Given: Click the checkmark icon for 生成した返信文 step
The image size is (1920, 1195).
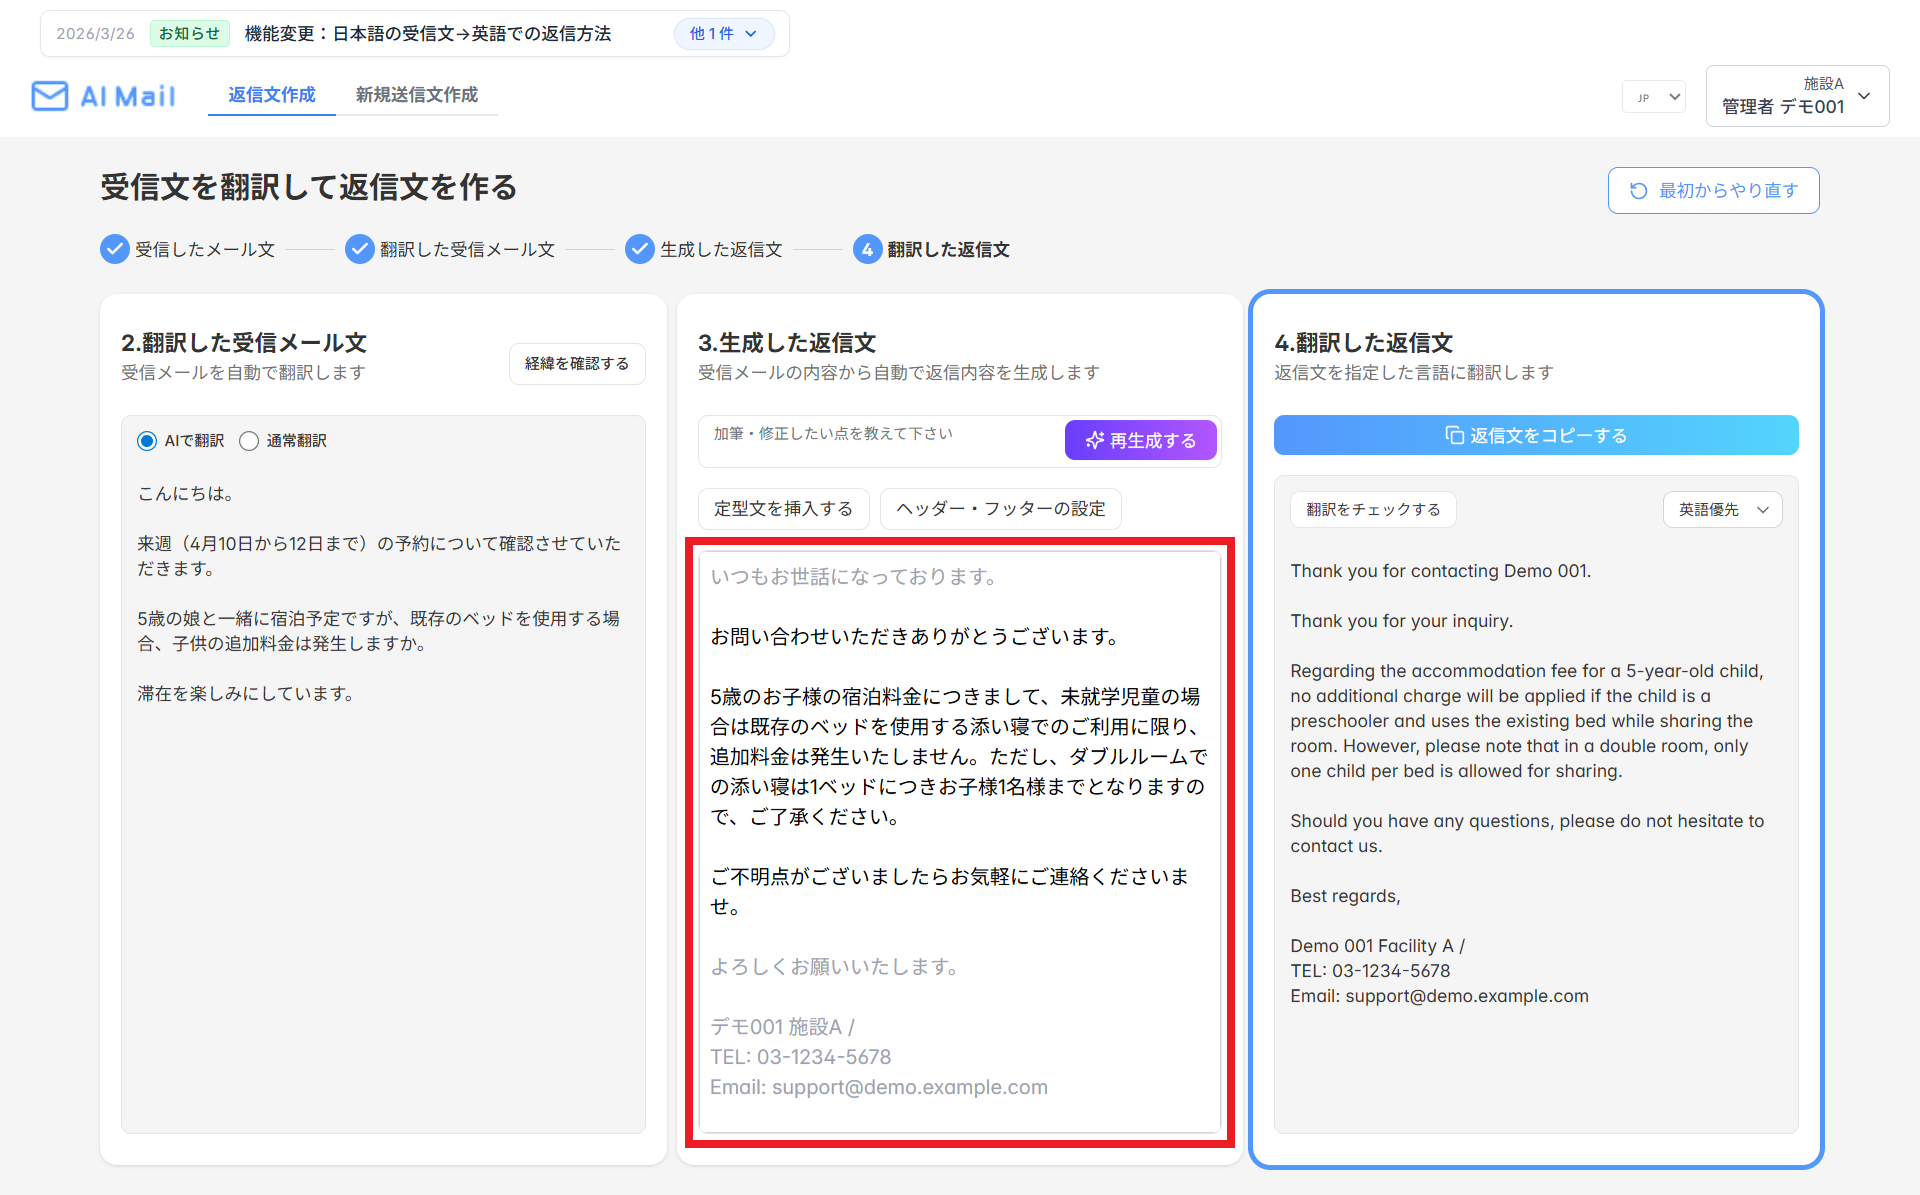Looking at the screenshot, I should (x=640, y=249).
